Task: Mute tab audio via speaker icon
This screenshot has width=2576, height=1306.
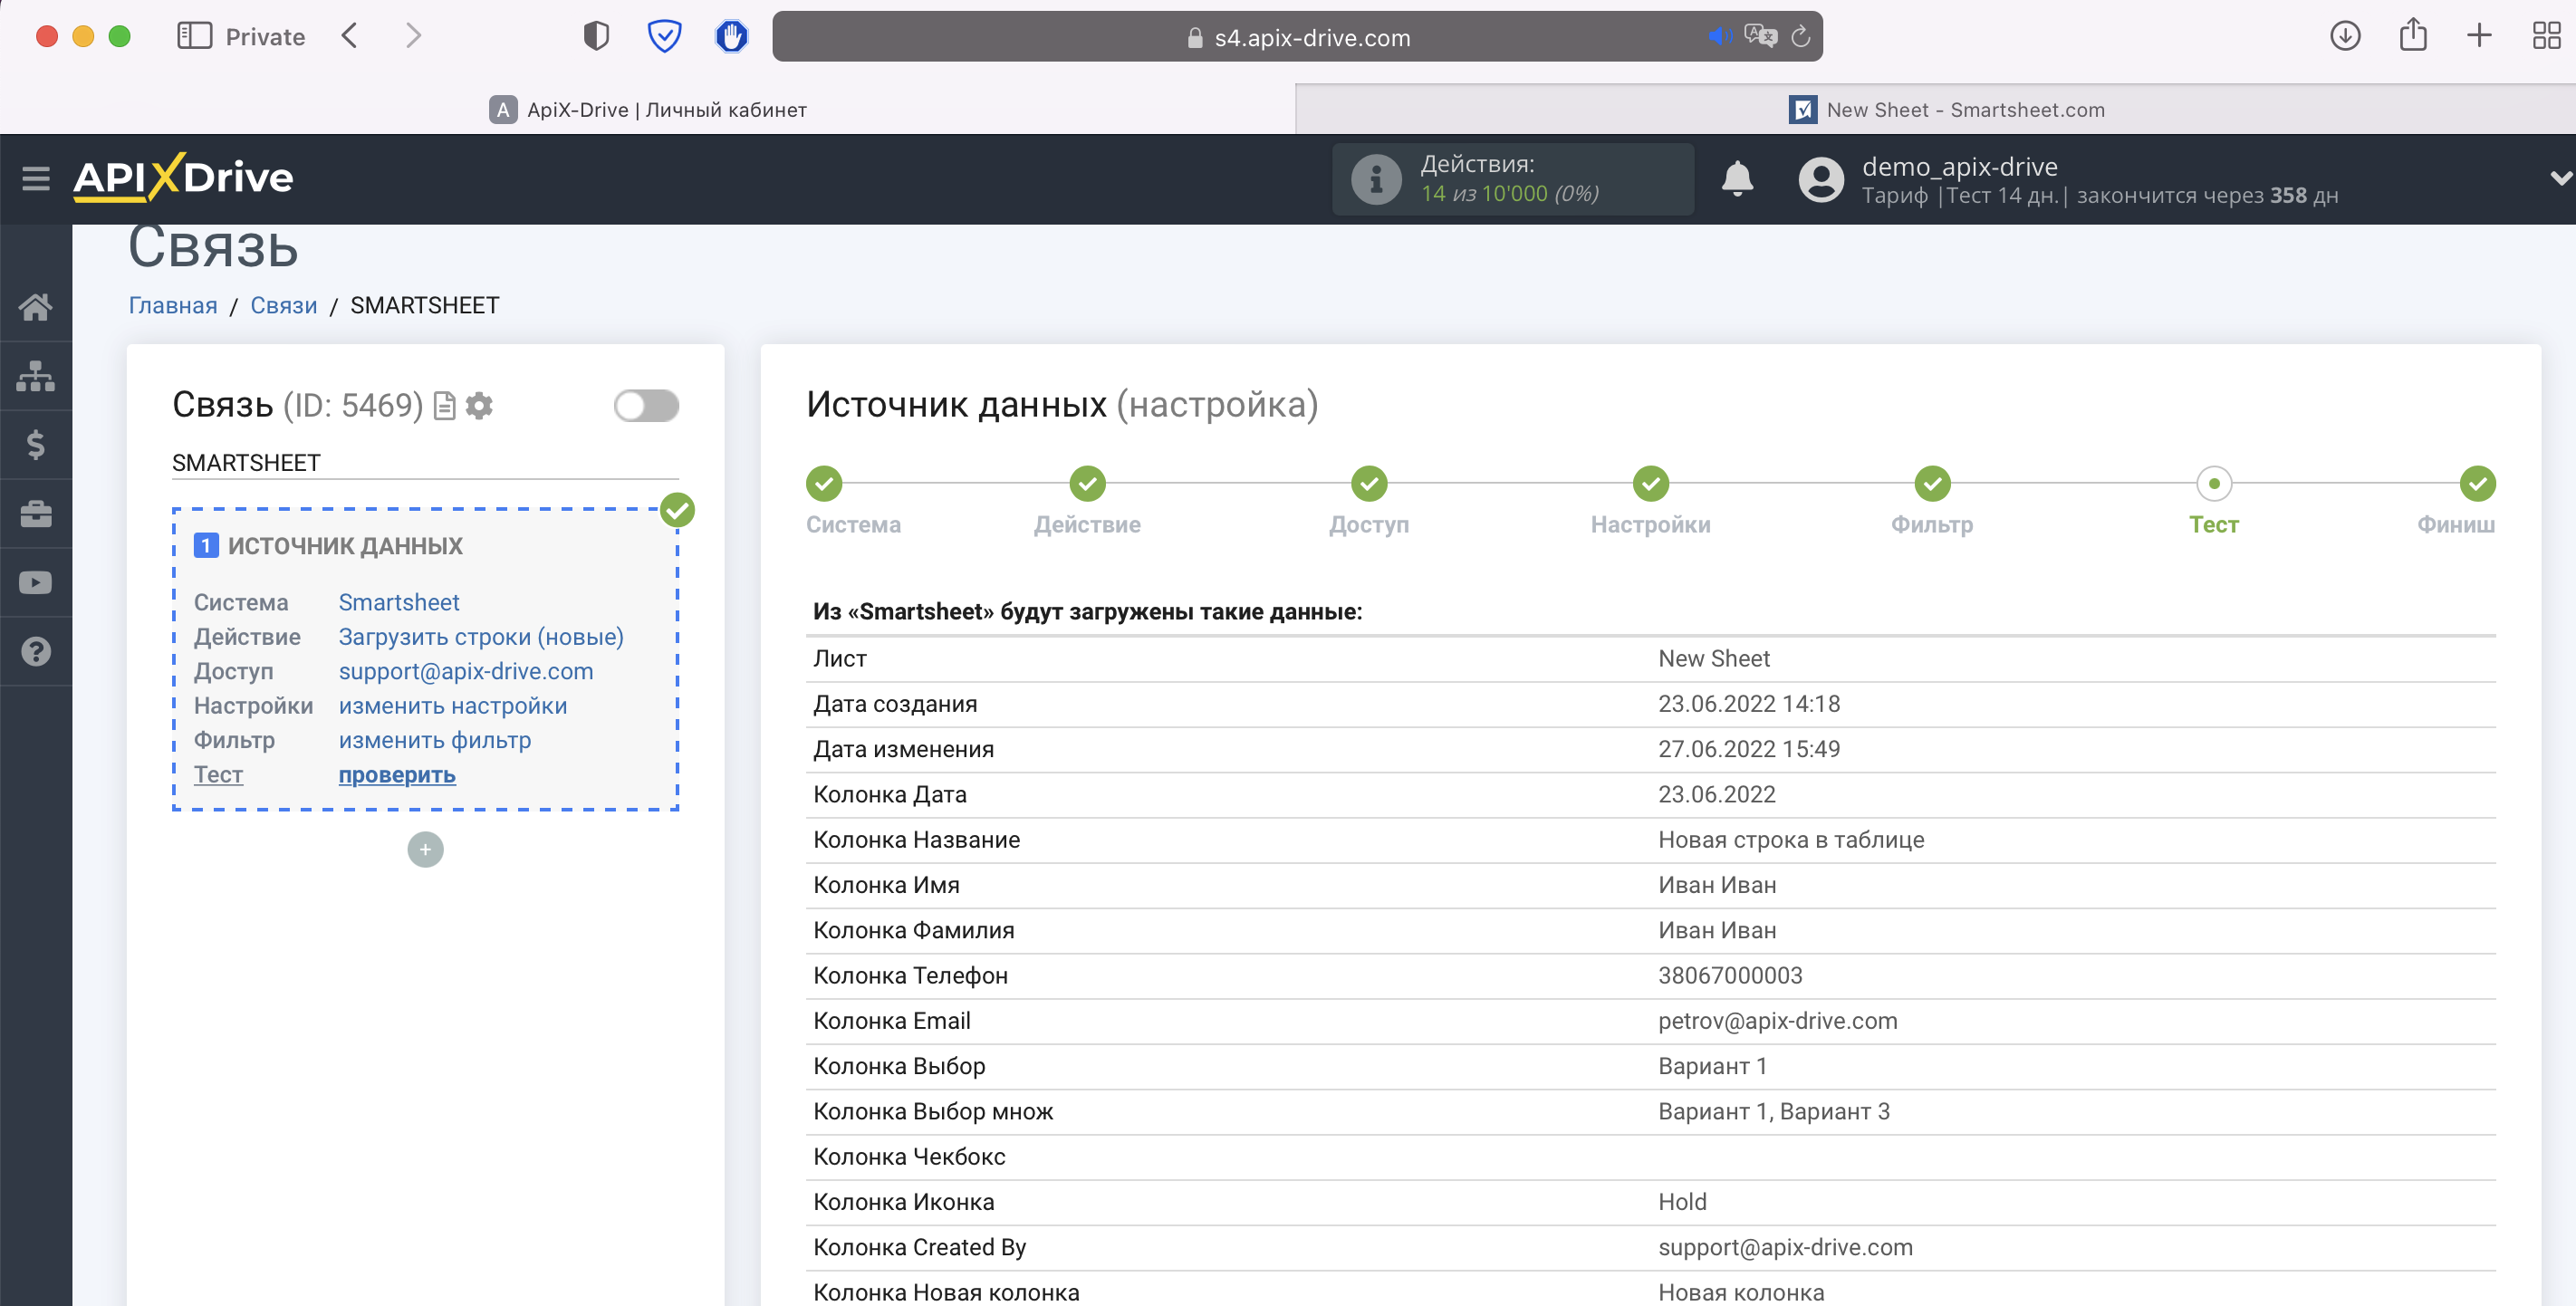Action: point(1719,37)
